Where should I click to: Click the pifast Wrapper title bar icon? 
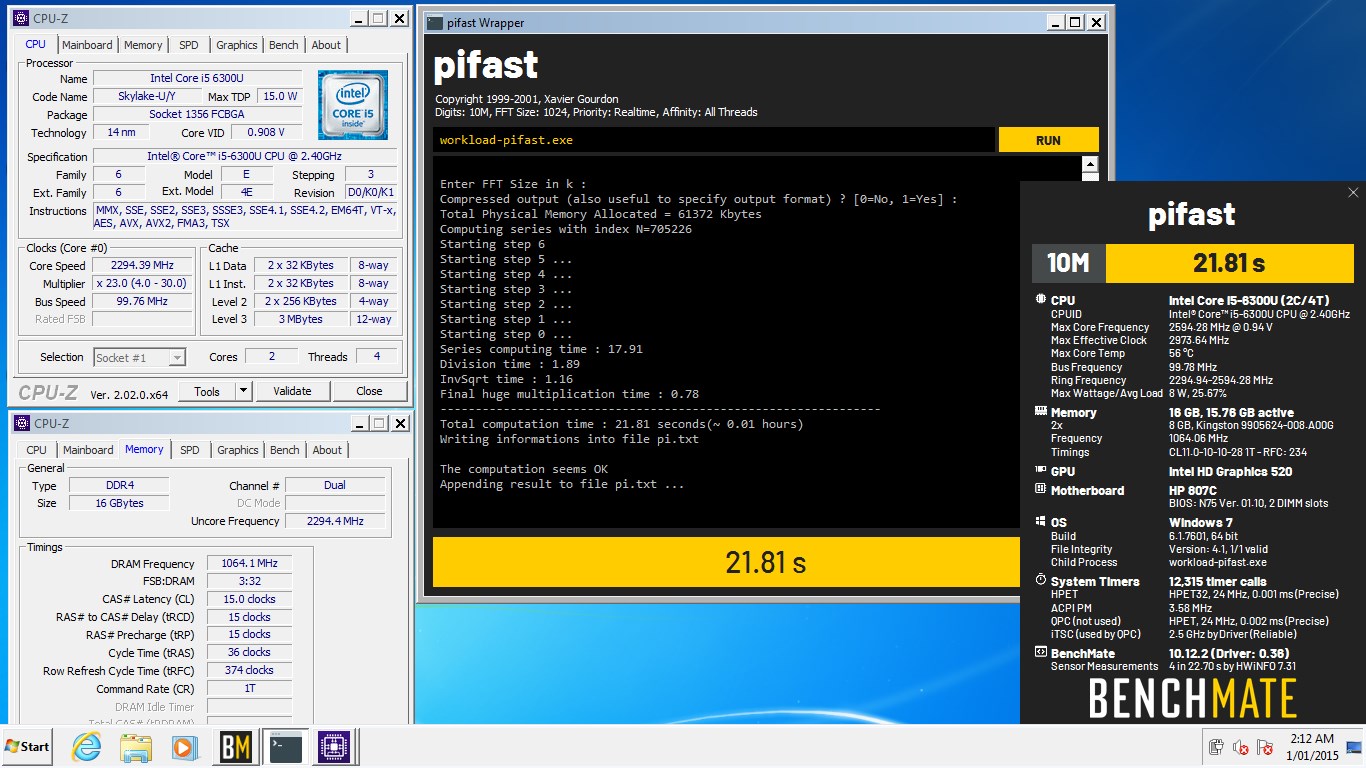coord(433,22)
